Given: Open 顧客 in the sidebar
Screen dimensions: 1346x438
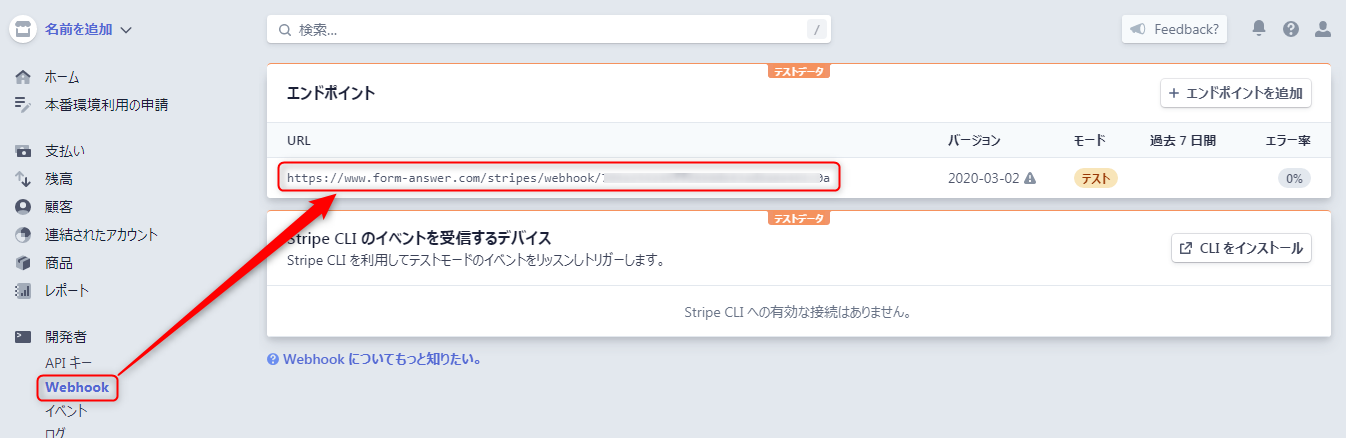Looking at the screenshot, I should [x=58, y=207].
